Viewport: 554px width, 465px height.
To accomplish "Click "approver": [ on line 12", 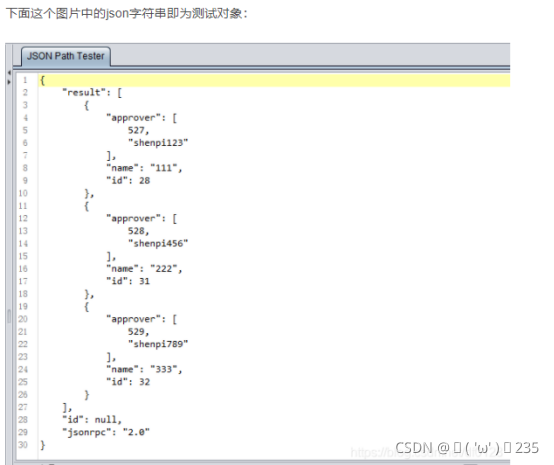I will (x=141, y=218).
